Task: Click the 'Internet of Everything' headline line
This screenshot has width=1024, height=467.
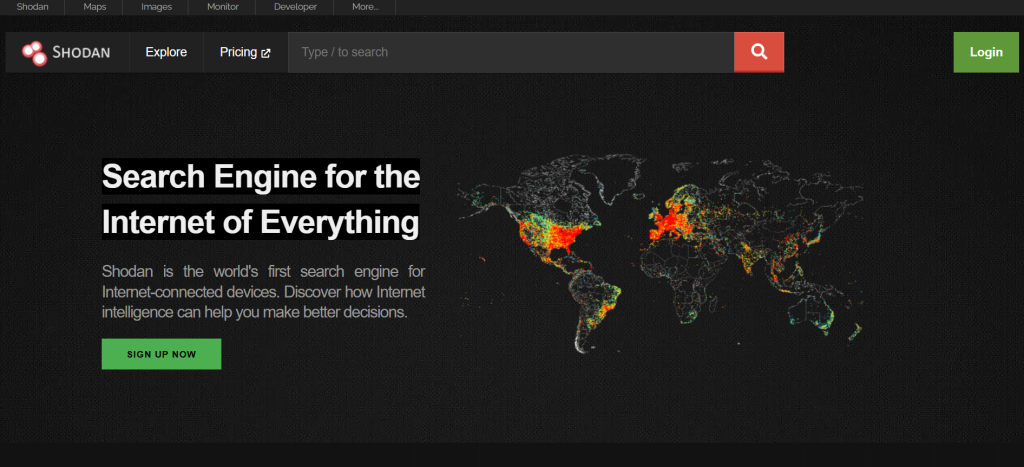Action: [261, 222]
